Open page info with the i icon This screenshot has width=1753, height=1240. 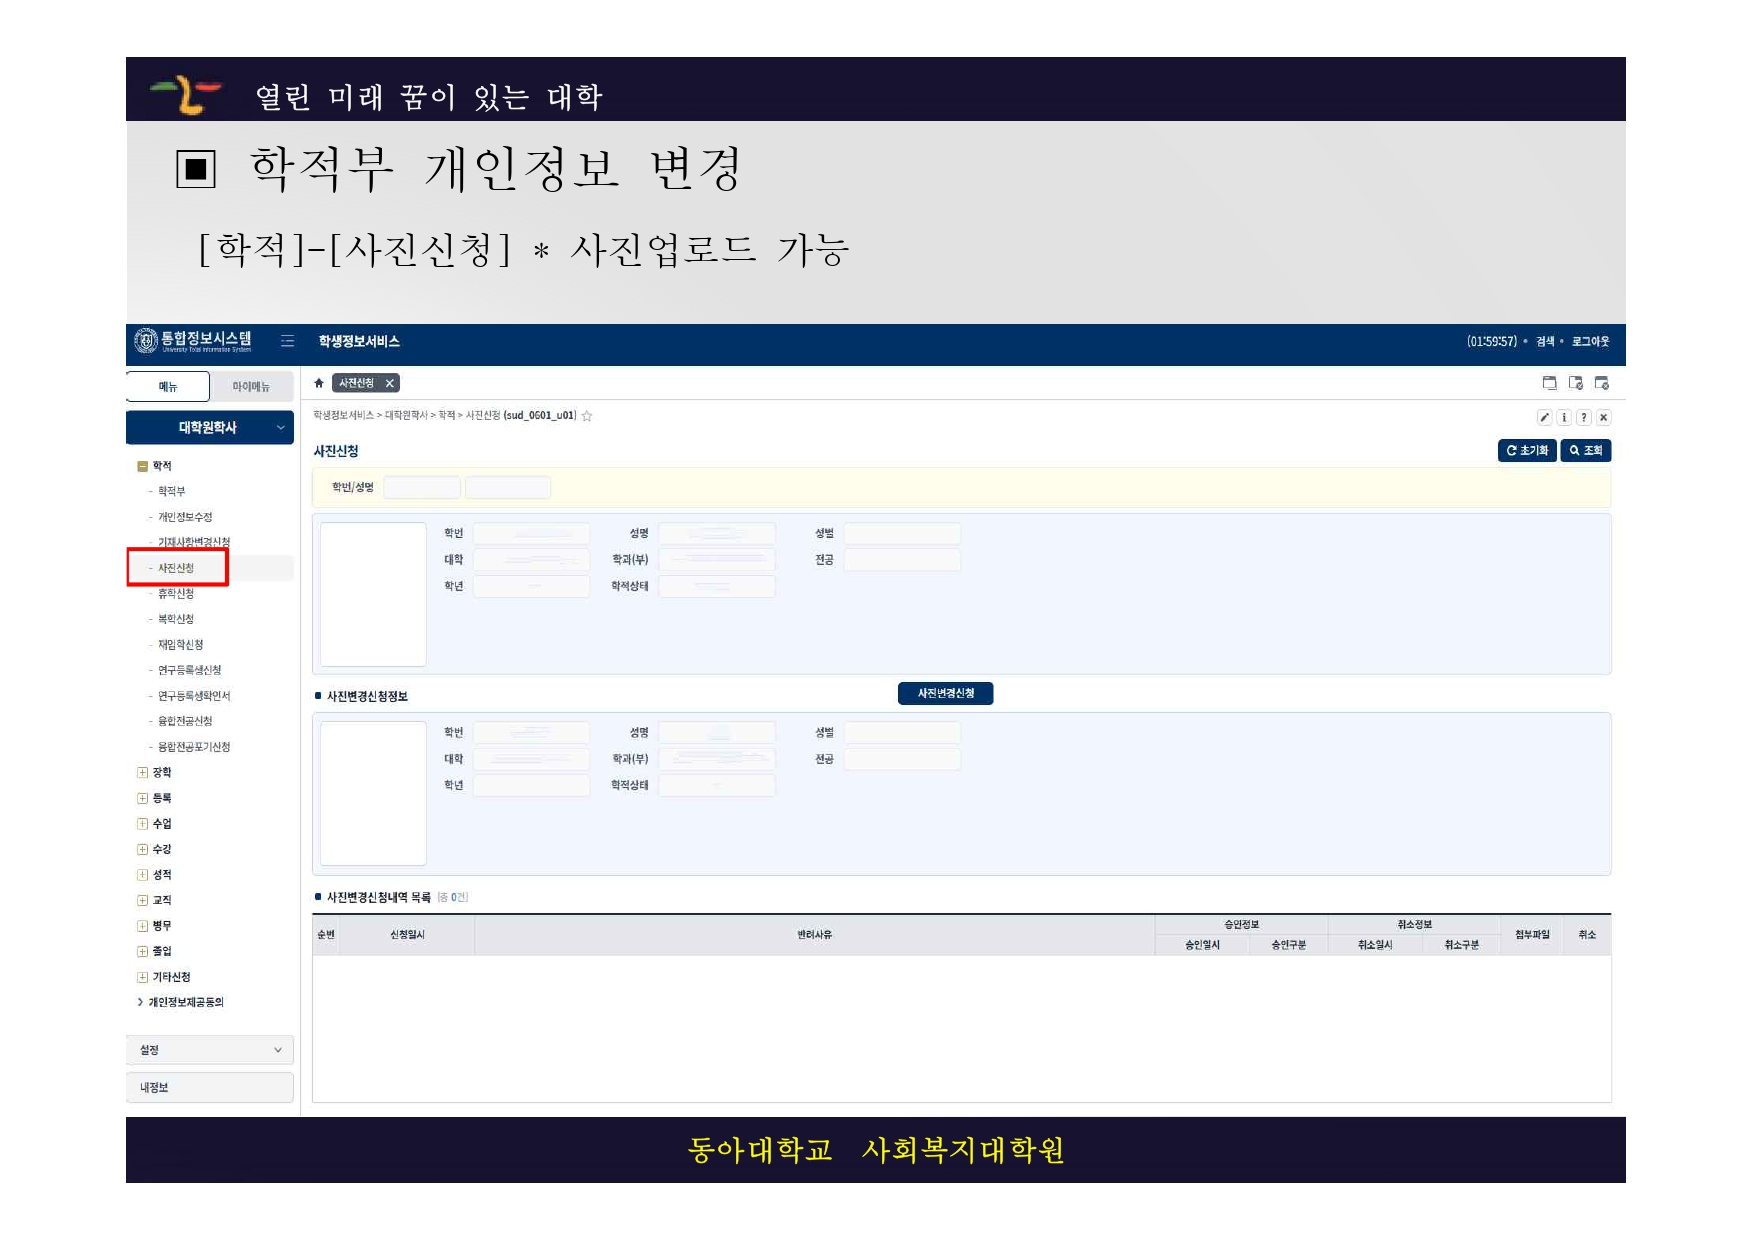click(1564, 418)
